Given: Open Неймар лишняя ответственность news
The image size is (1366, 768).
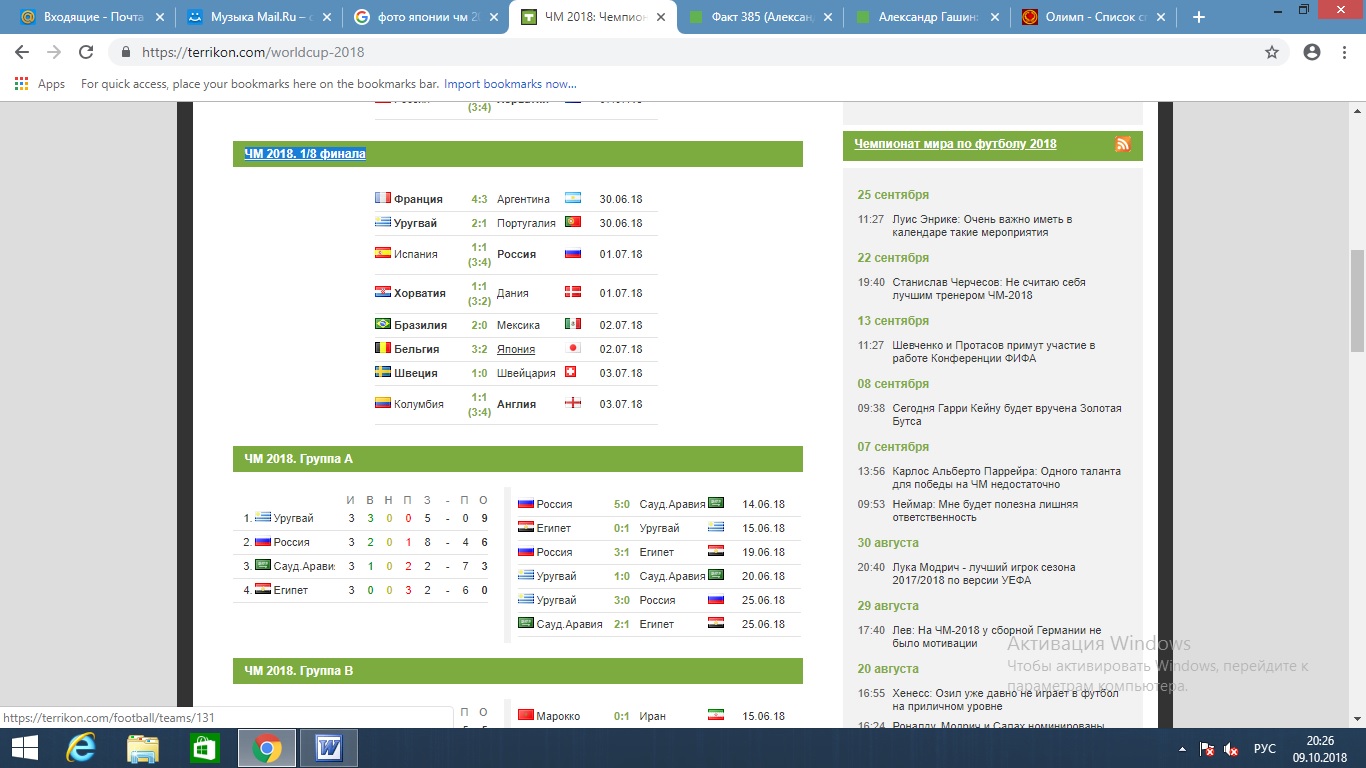Looking at the screenshot, I should pos(985,511).
